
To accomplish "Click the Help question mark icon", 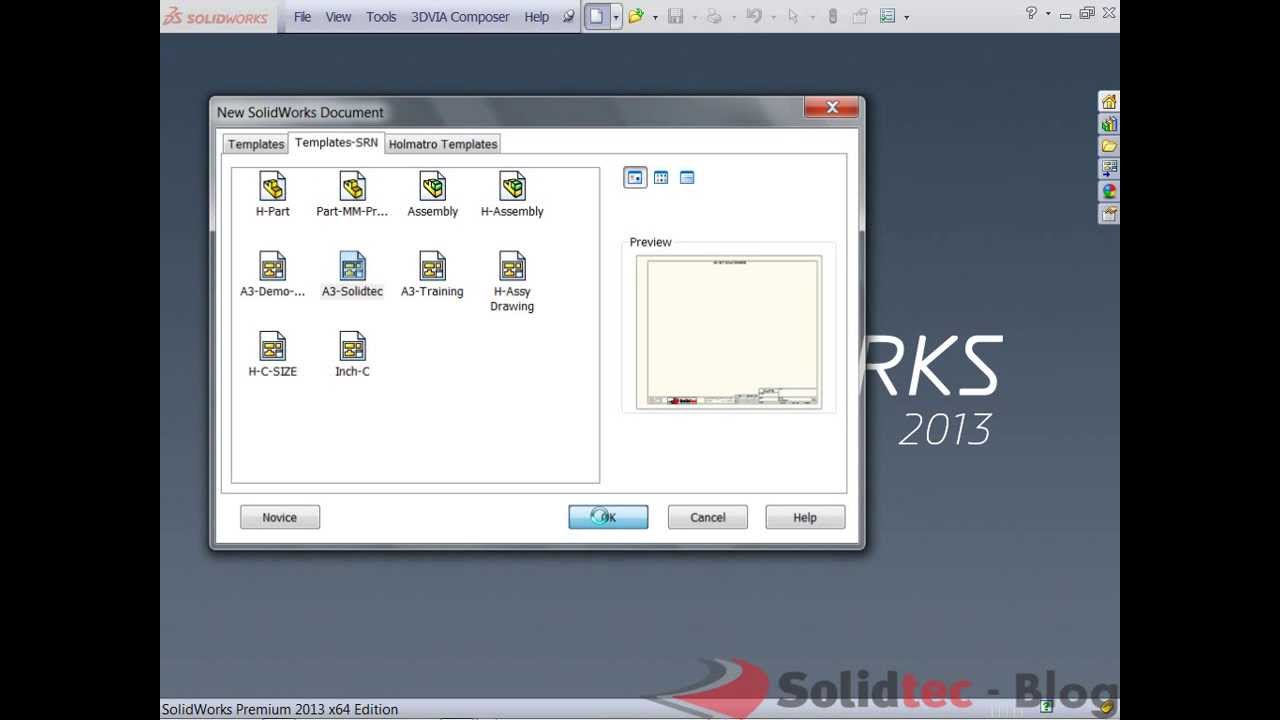I will click(x=1031, y=14).
